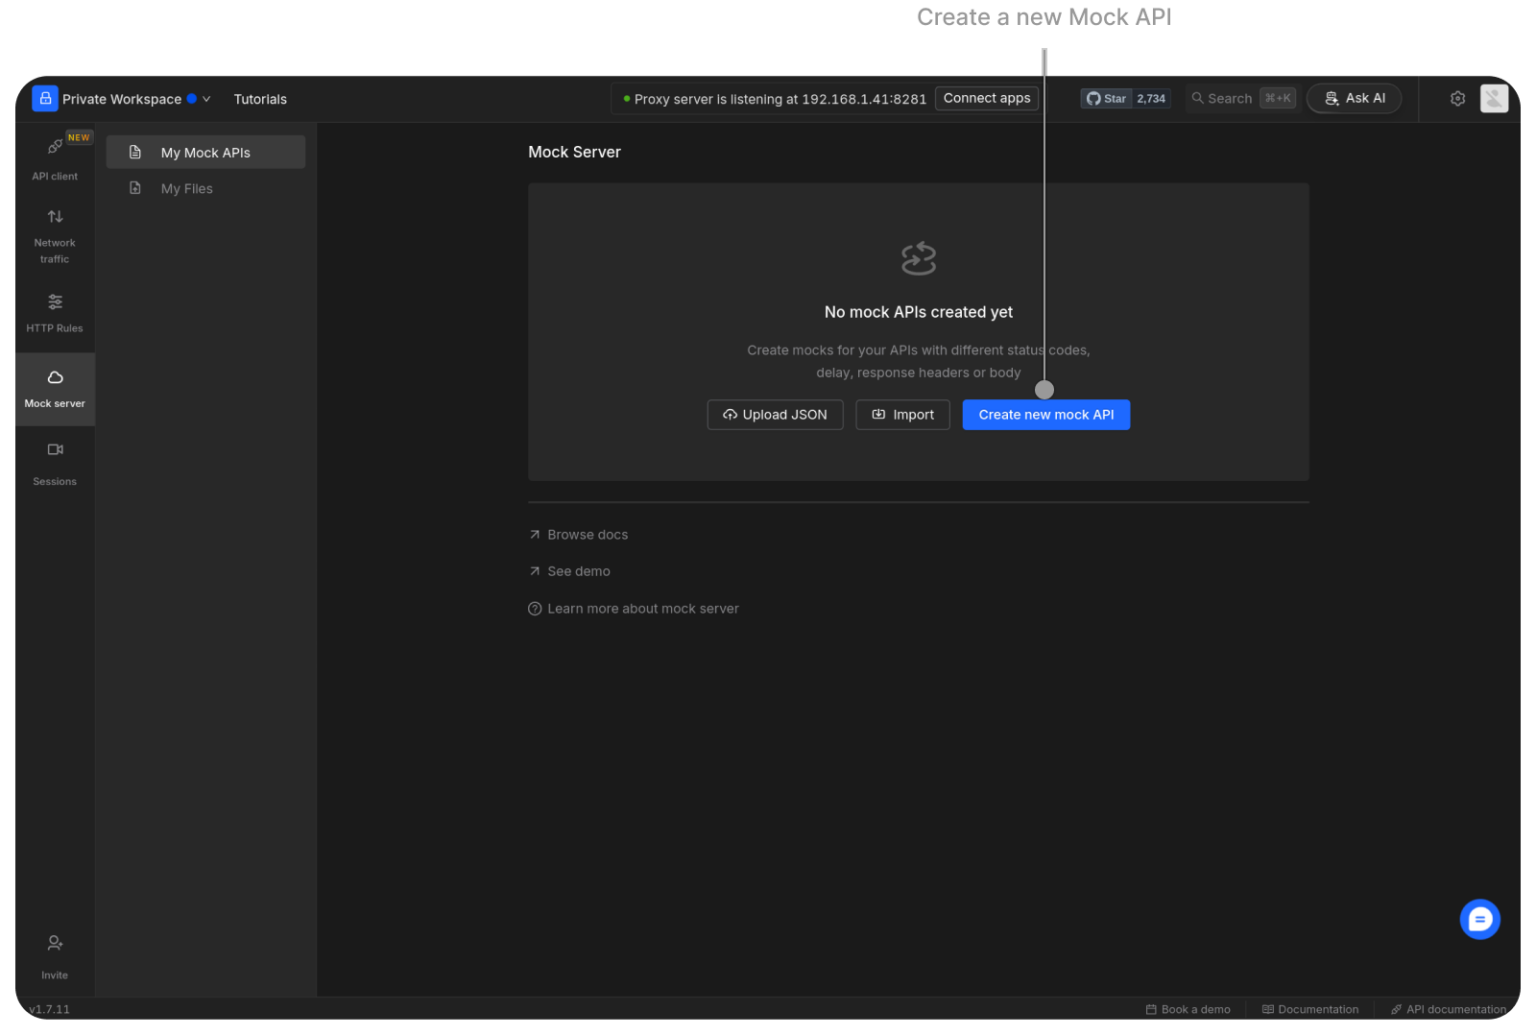This screenshot has height=1035, width=1536.
Task: Open the Search command palette
Action: point(1240,98)
